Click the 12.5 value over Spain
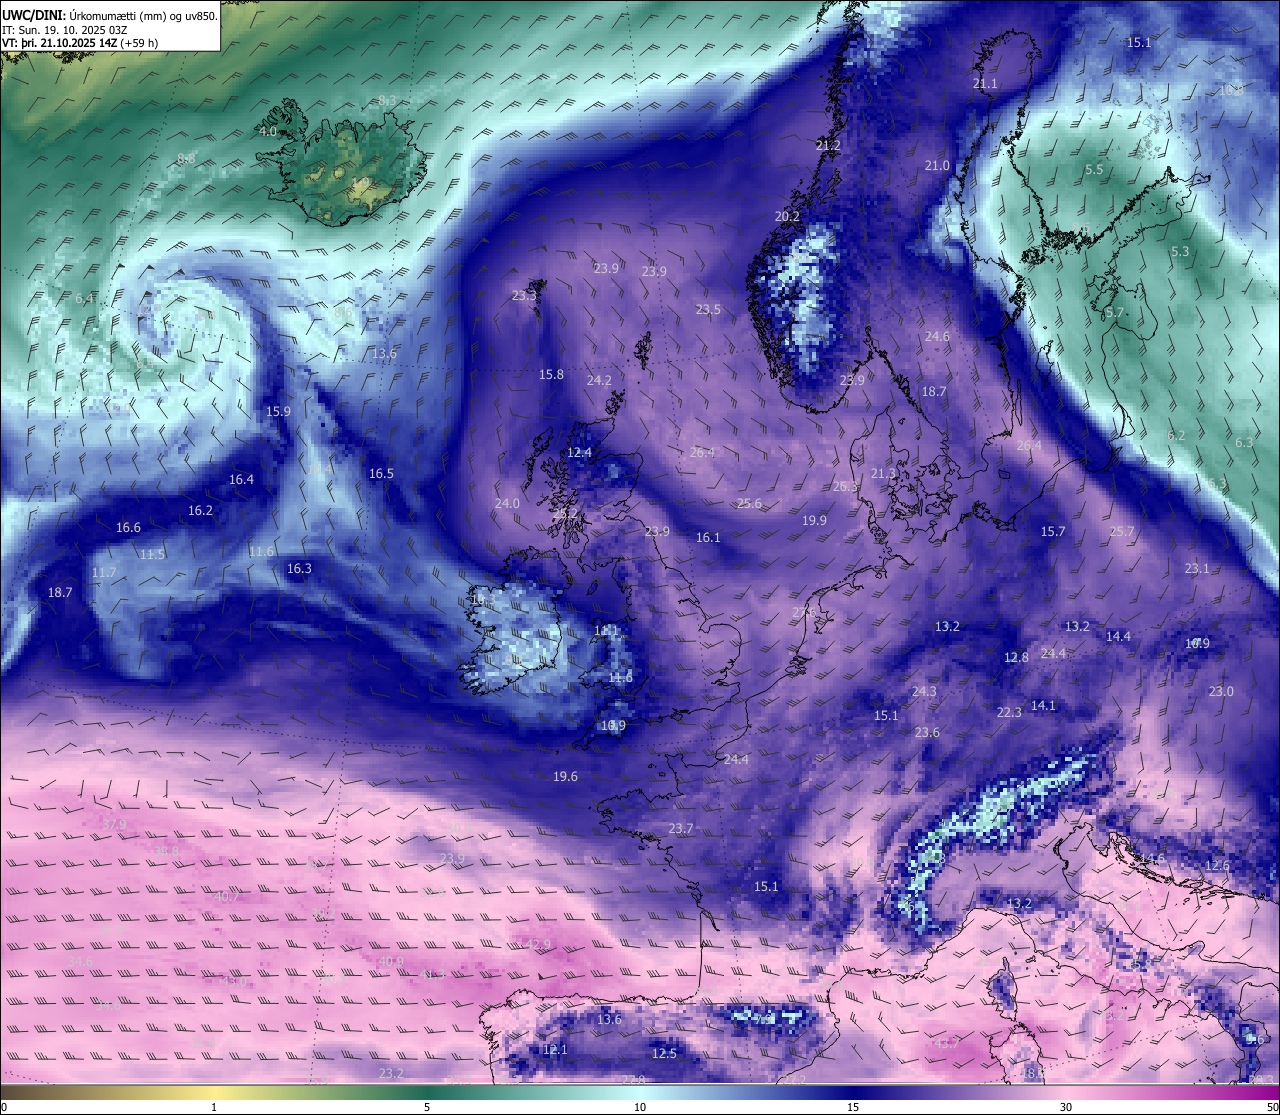This screenshot has width=1280, height=1115. pyautogui.click(x=664, y=1054)
